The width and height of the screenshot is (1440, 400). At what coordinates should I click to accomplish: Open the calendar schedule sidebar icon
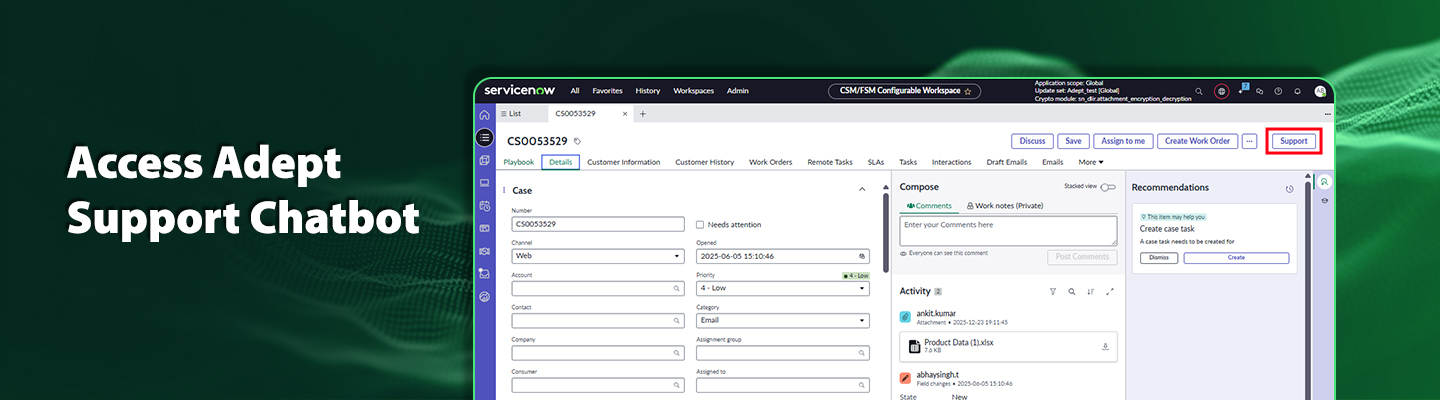pyautogui.click(x=485, y=206)
